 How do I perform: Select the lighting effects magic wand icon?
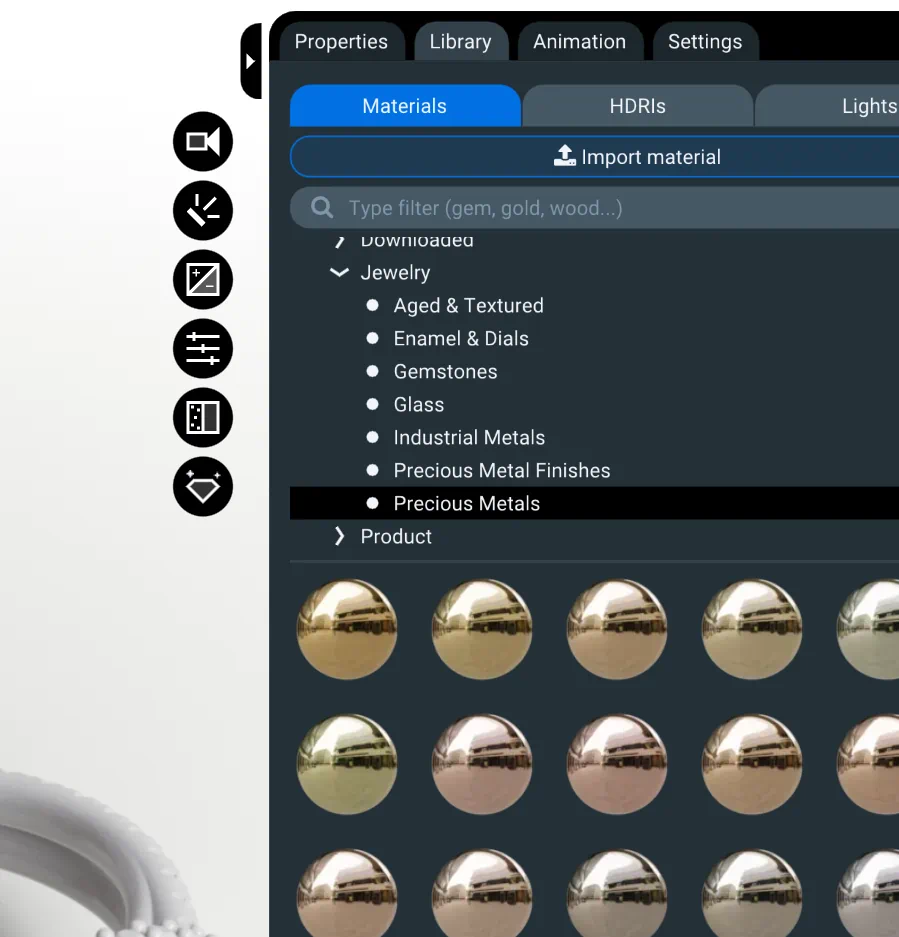coord(203,210)
